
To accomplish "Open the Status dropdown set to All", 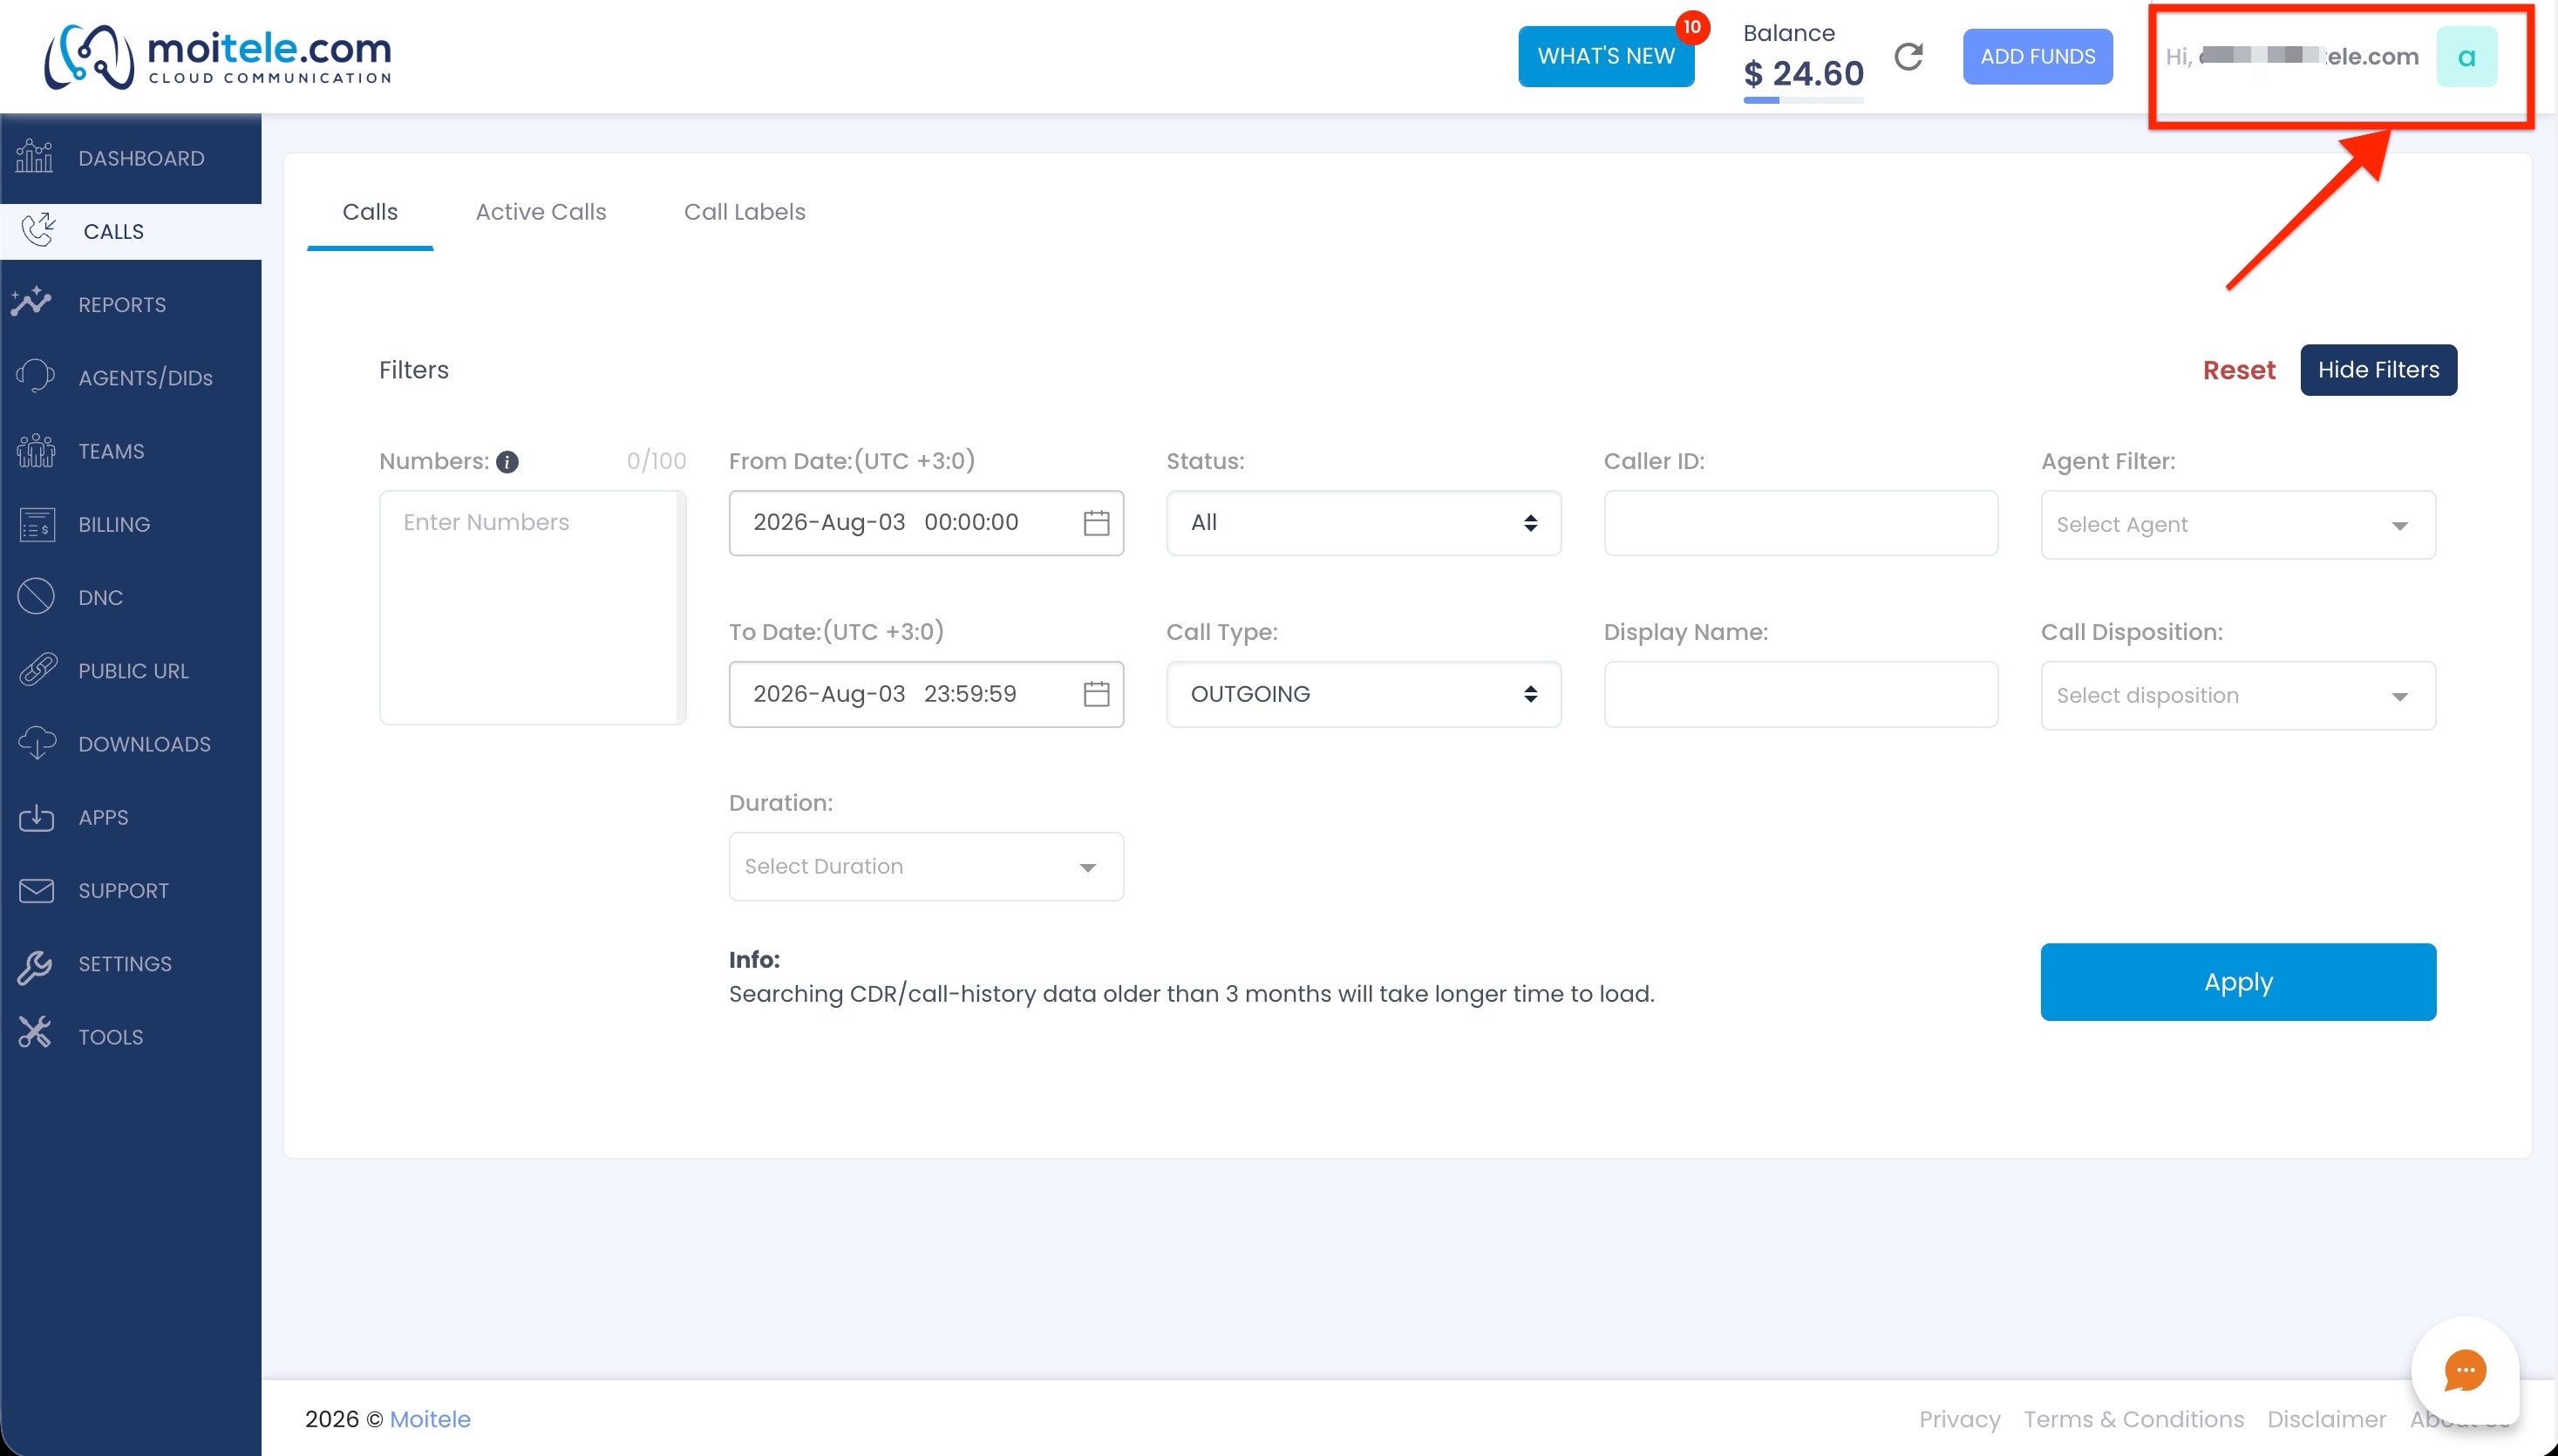I will pos(1363,523).
